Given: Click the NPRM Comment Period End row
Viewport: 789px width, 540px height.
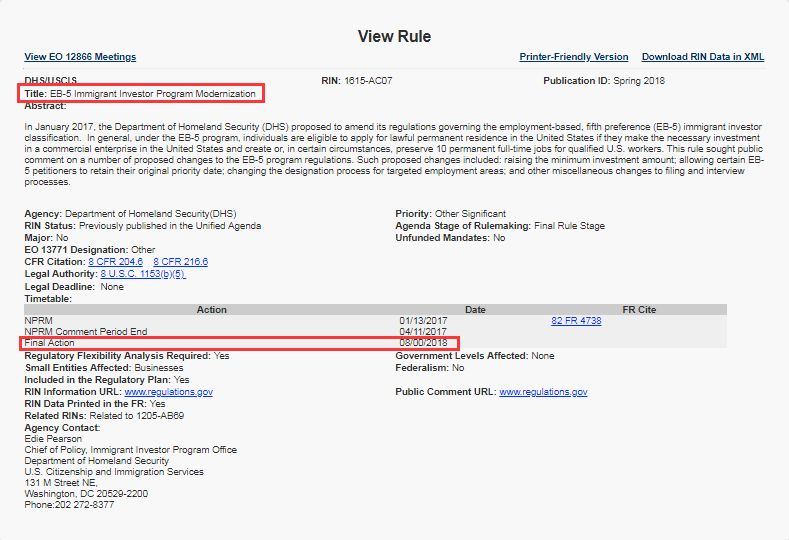Looking at the screenshot, I should (x=85, y=332).
